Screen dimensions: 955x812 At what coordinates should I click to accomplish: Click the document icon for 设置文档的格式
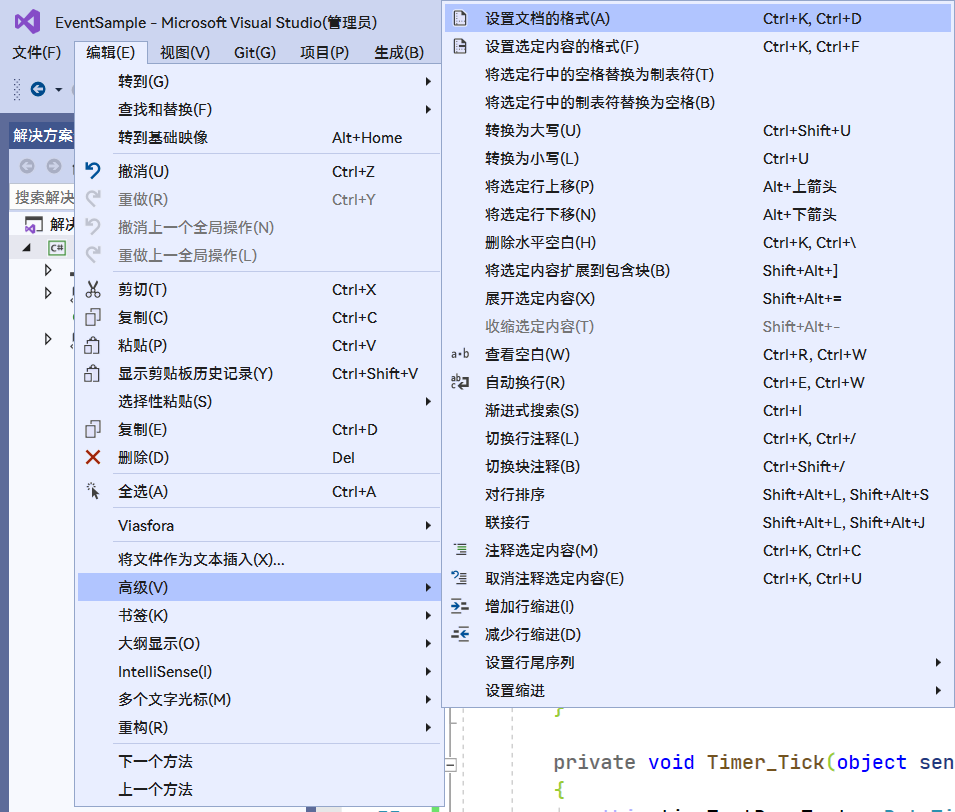click(460, 18)
